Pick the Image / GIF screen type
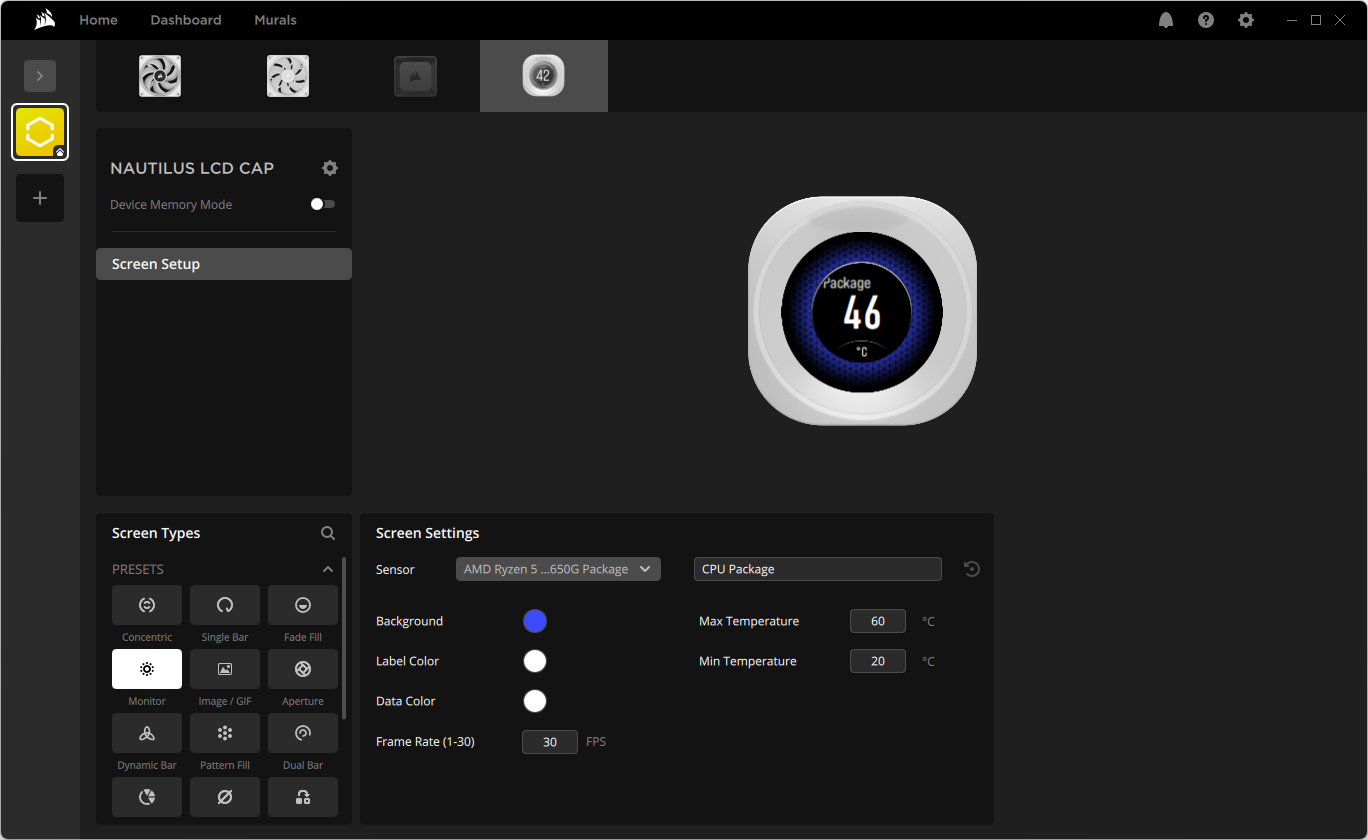Viewport: 1368px width, 840px height. (225, 669)
